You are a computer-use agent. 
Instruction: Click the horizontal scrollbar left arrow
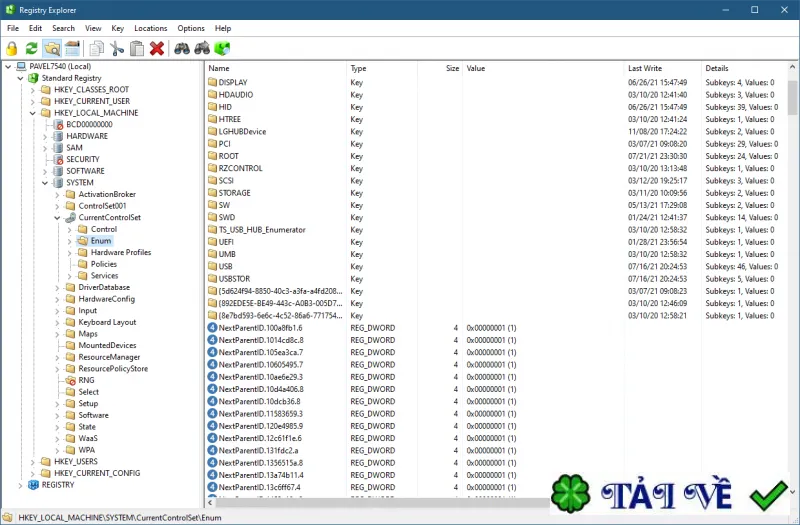(210, 503)
